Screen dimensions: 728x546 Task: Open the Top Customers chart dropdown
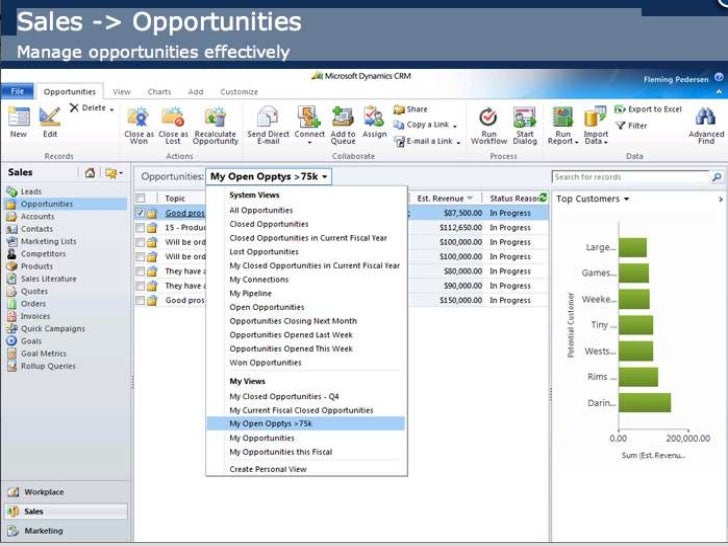[626, 199]
